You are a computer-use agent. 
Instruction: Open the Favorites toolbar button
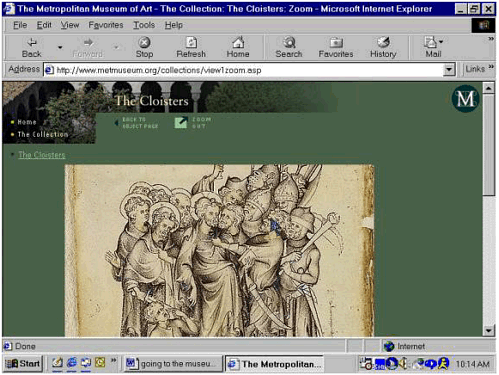336,47
